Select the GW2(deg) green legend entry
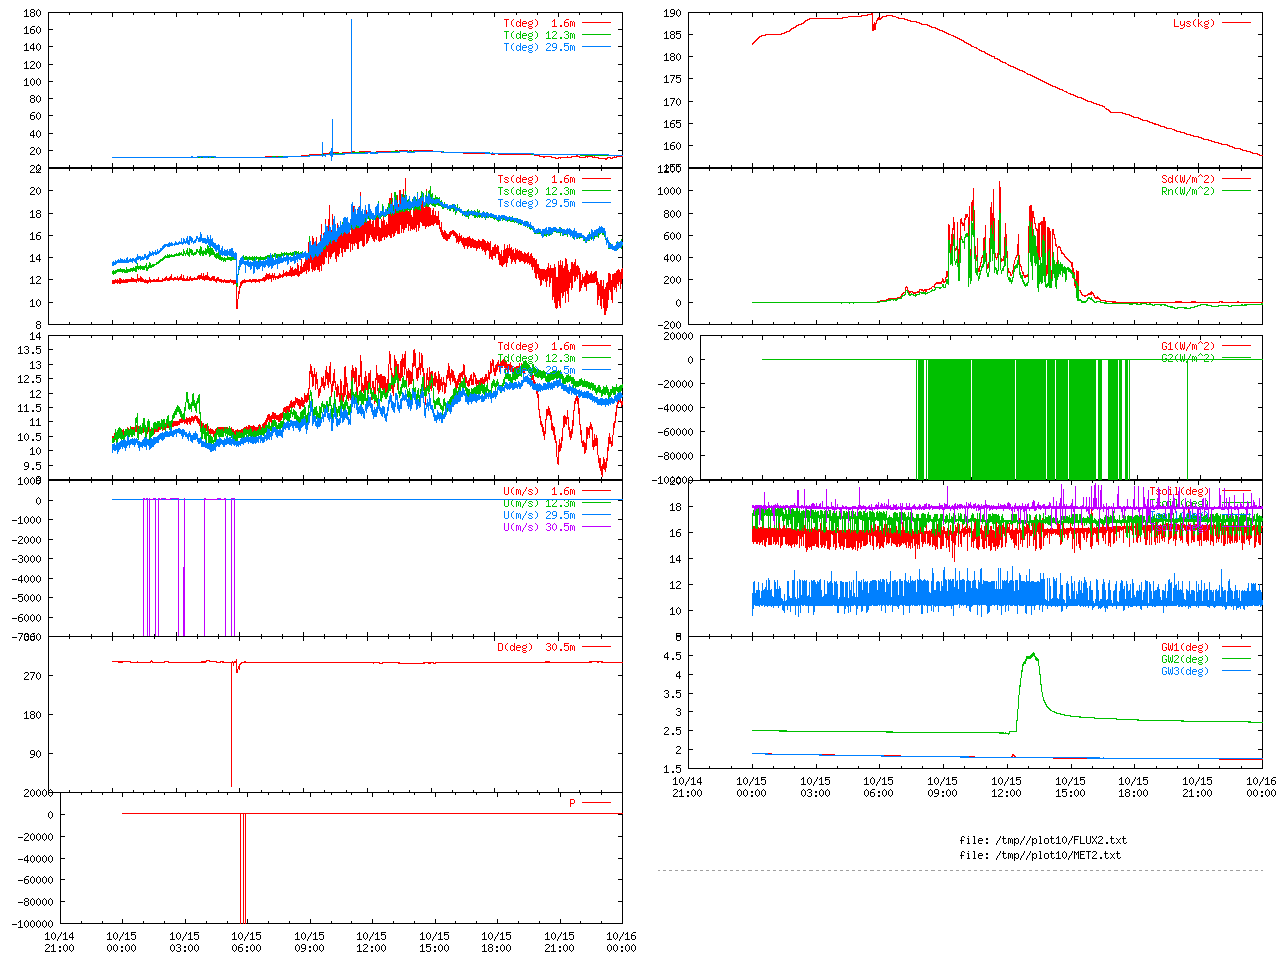Viewport: 1280px width, 960px height. coord(1185,659)
